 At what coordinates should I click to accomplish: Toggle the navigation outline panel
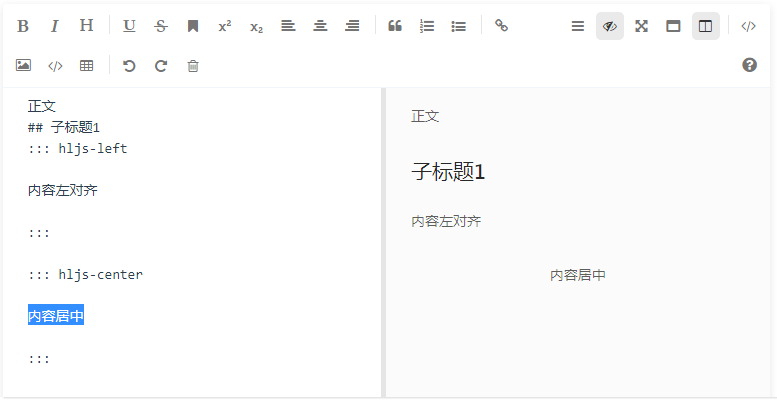point(577,26)
